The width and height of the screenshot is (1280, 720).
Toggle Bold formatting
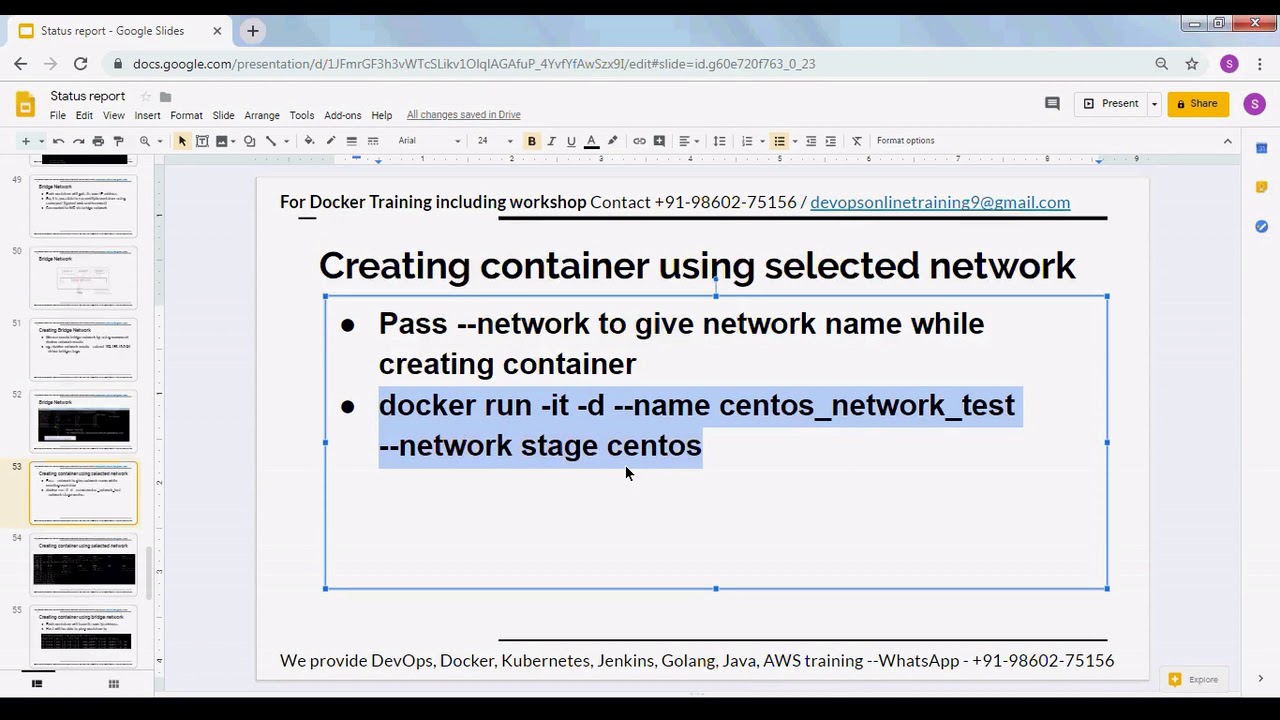click(532, 141)
